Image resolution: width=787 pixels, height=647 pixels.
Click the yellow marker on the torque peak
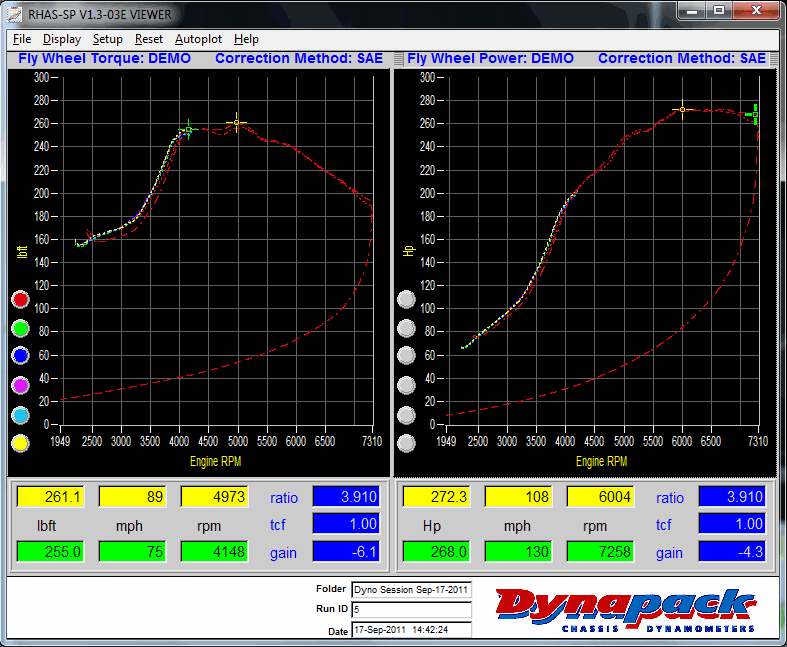pyautogui.click(x=237, y=123)
